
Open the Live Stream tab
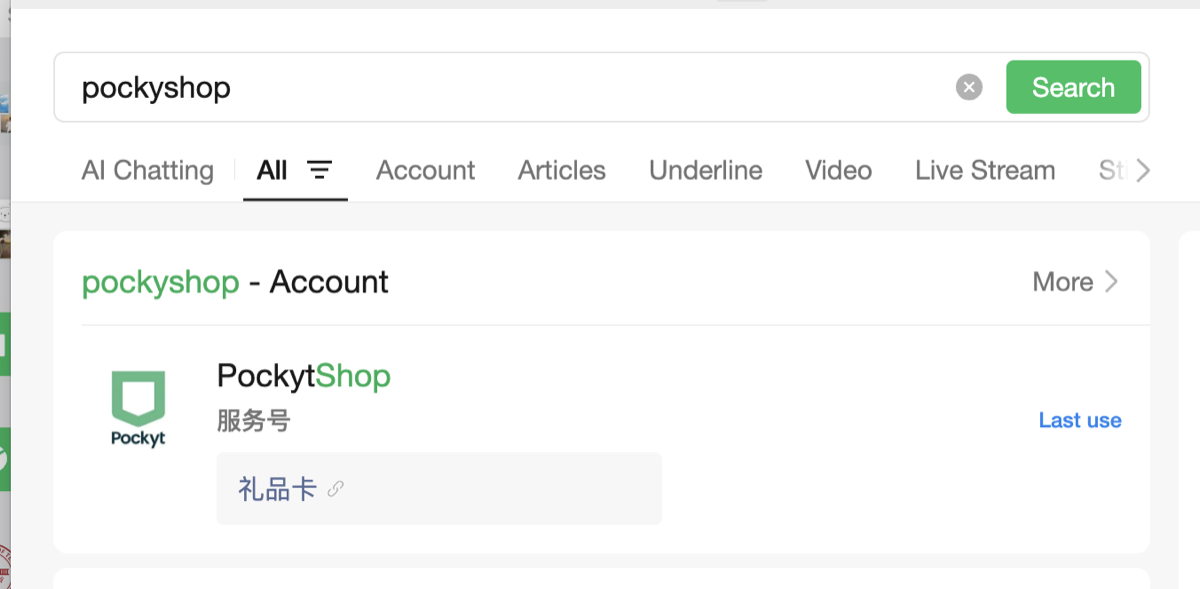985,171
